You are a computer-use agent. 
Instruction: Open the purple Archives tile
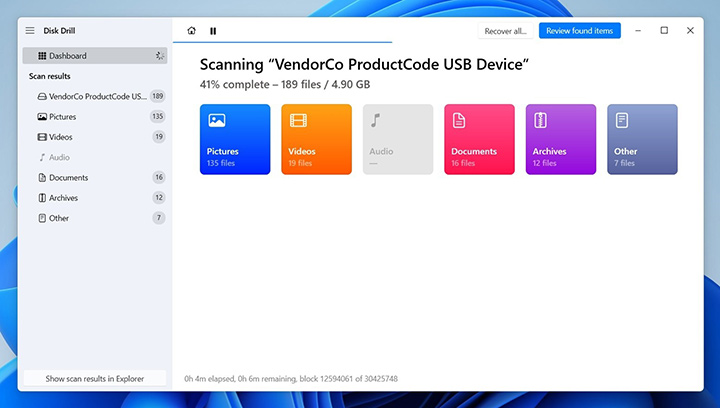[x=561, y=139]
